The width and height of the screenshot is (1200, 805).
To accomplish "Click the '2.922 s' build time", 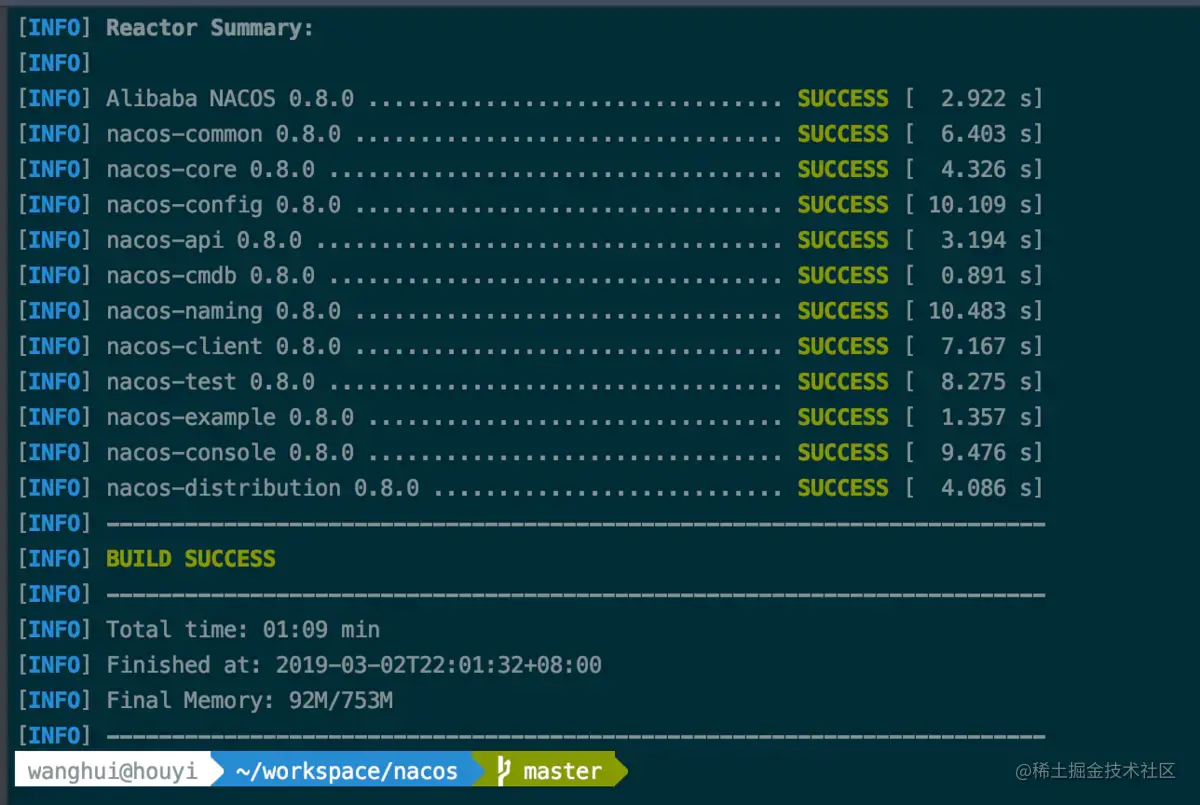I will [x=985, y=99].
